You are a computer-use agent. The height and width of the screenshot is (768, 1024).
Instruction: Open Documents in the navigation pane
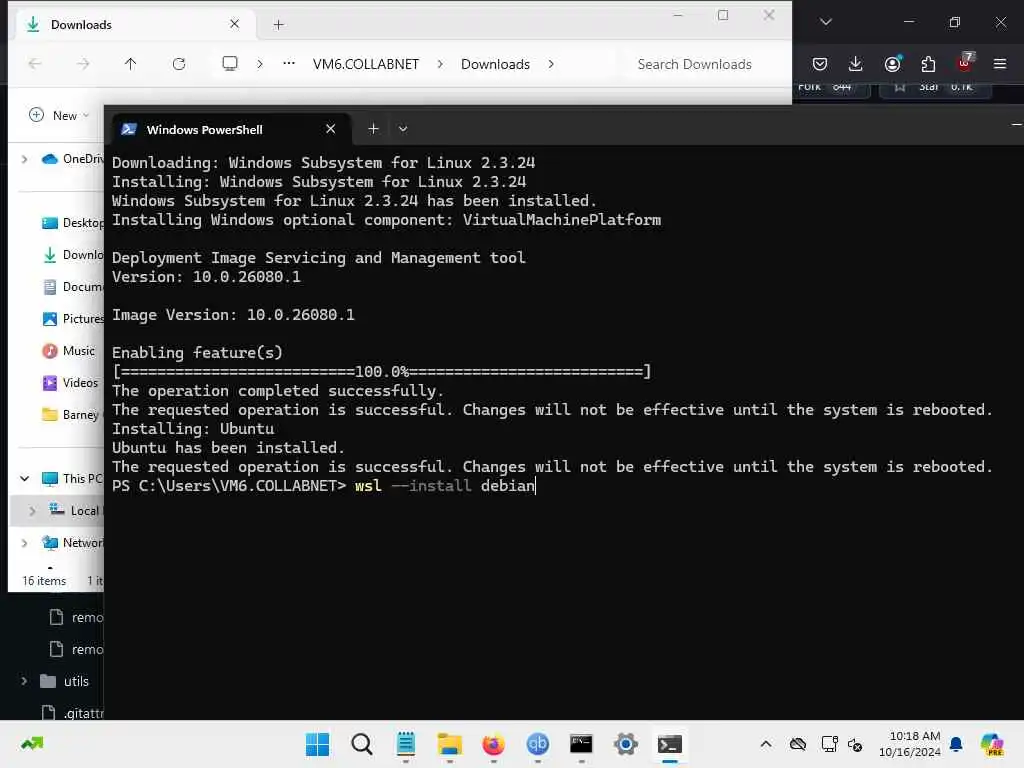tap(72, 287)
